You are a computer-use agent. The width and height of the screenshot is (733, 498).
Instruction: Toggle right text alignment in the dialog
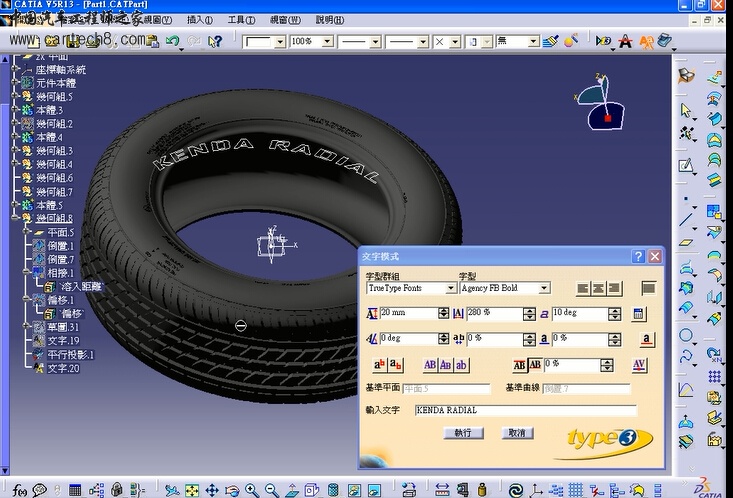point(614,289)
